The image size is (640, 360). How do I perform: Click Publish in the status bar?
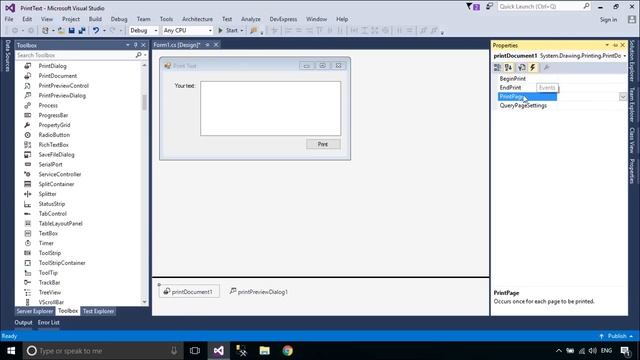[616, 336]
